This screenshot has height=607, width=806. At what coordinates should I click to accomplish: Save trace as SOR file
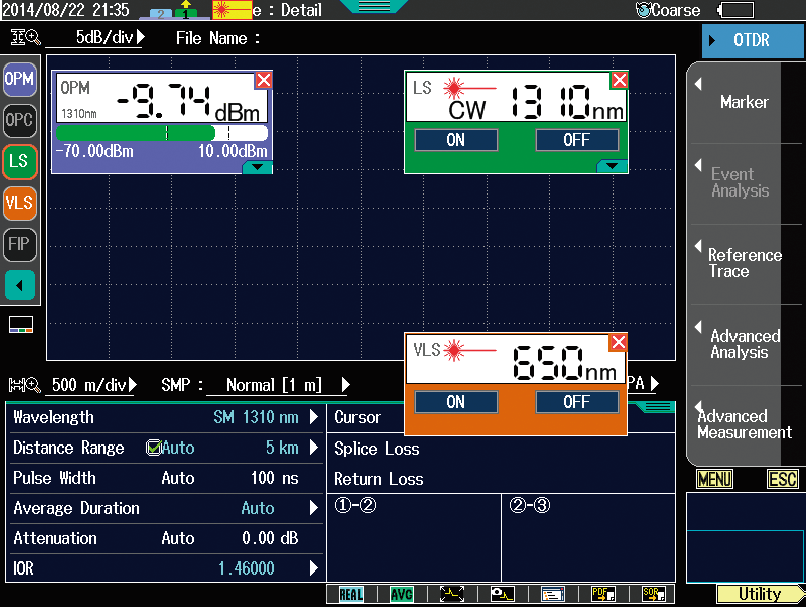pyautogui.click(x=654, y=594)
